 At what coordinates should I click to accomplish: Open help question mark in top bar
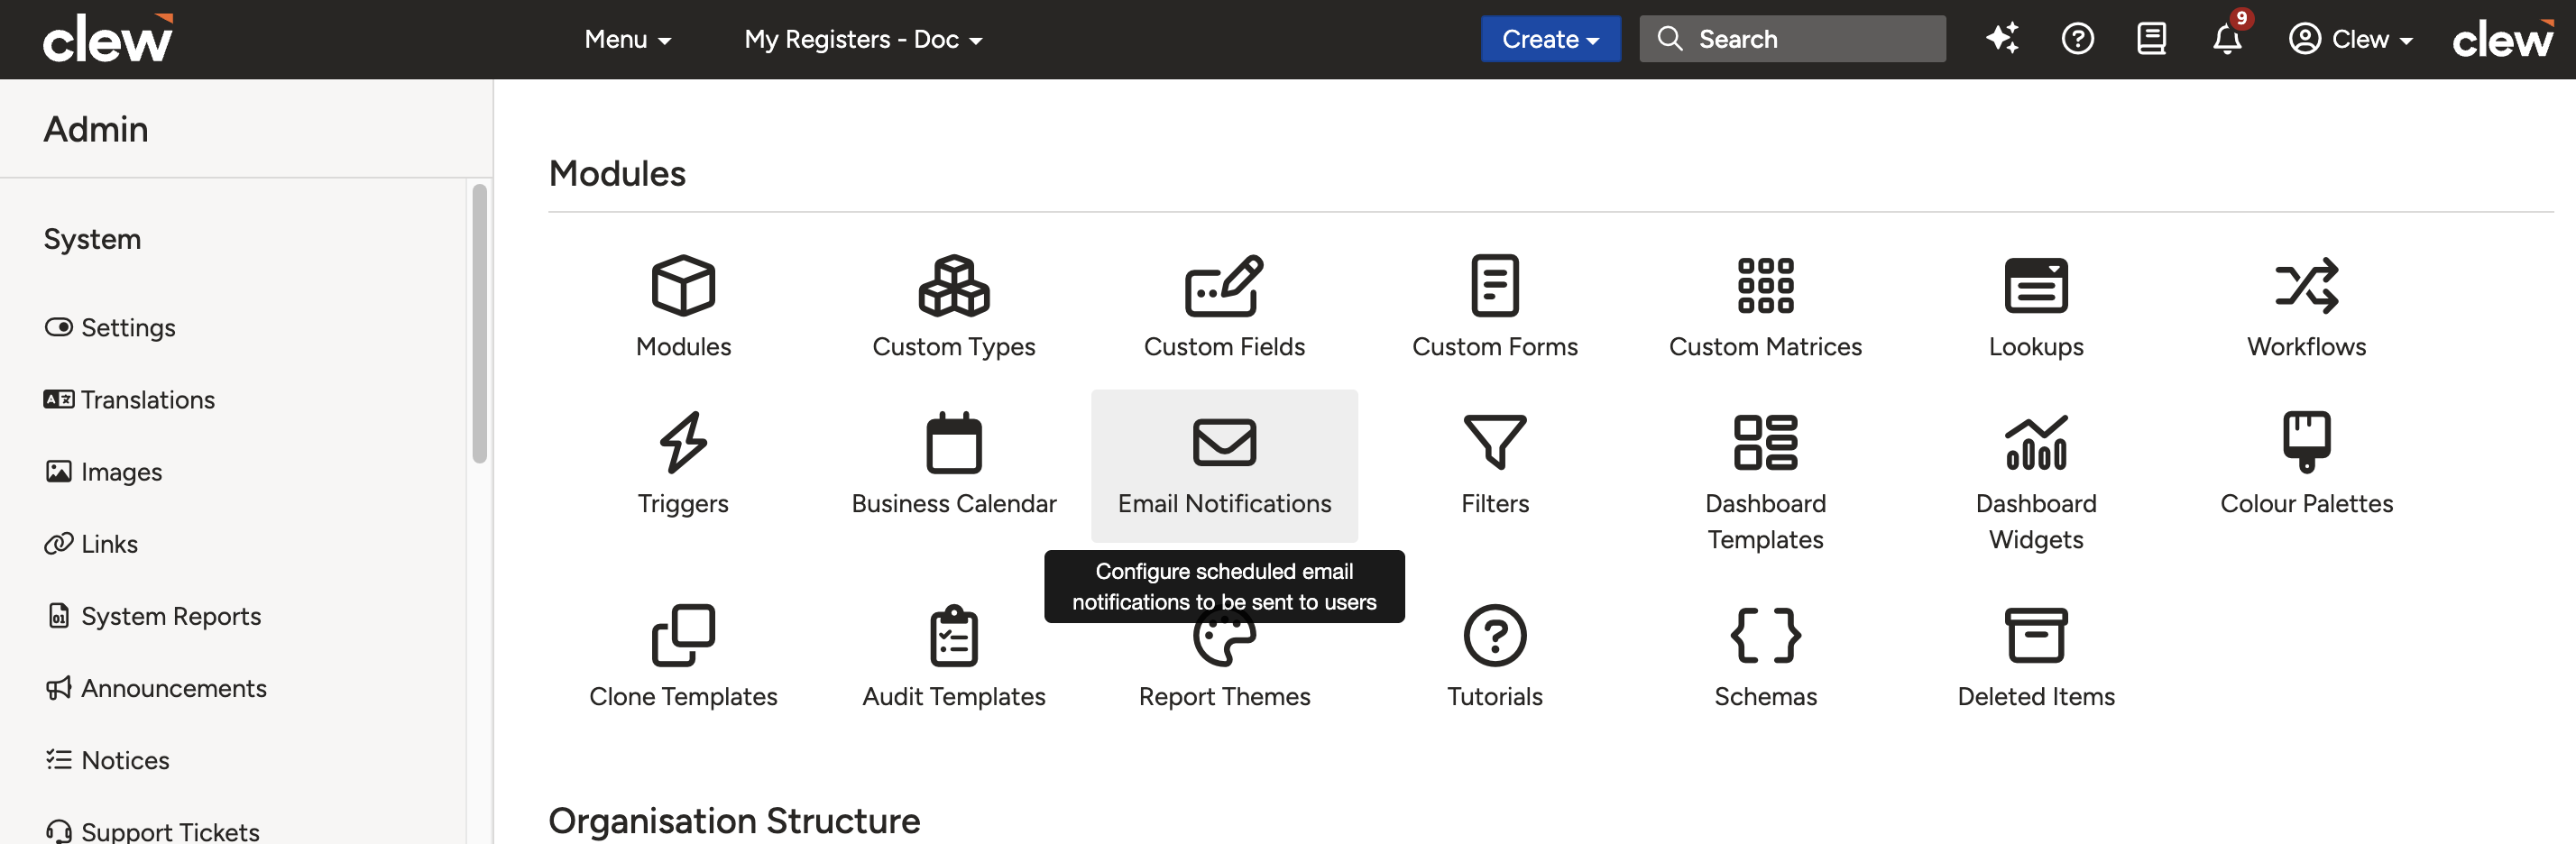[x=2077, y=39]
